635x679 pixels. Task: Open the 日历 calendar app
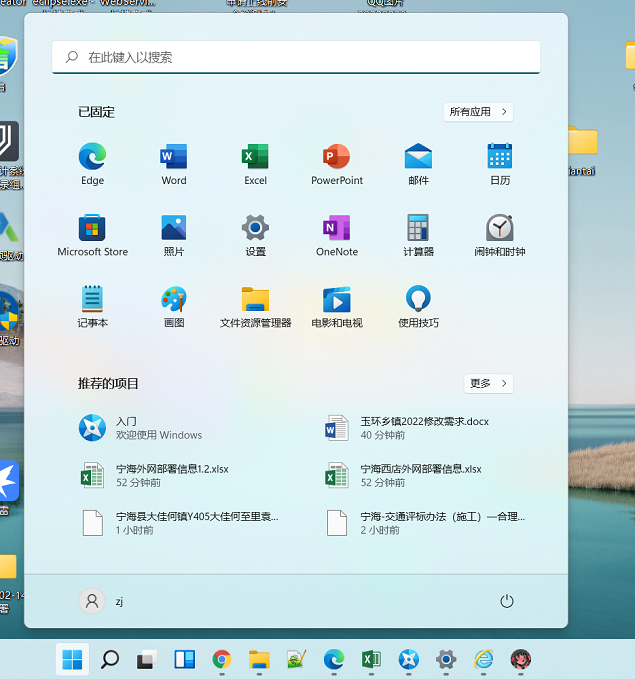(x=499, y=164)
